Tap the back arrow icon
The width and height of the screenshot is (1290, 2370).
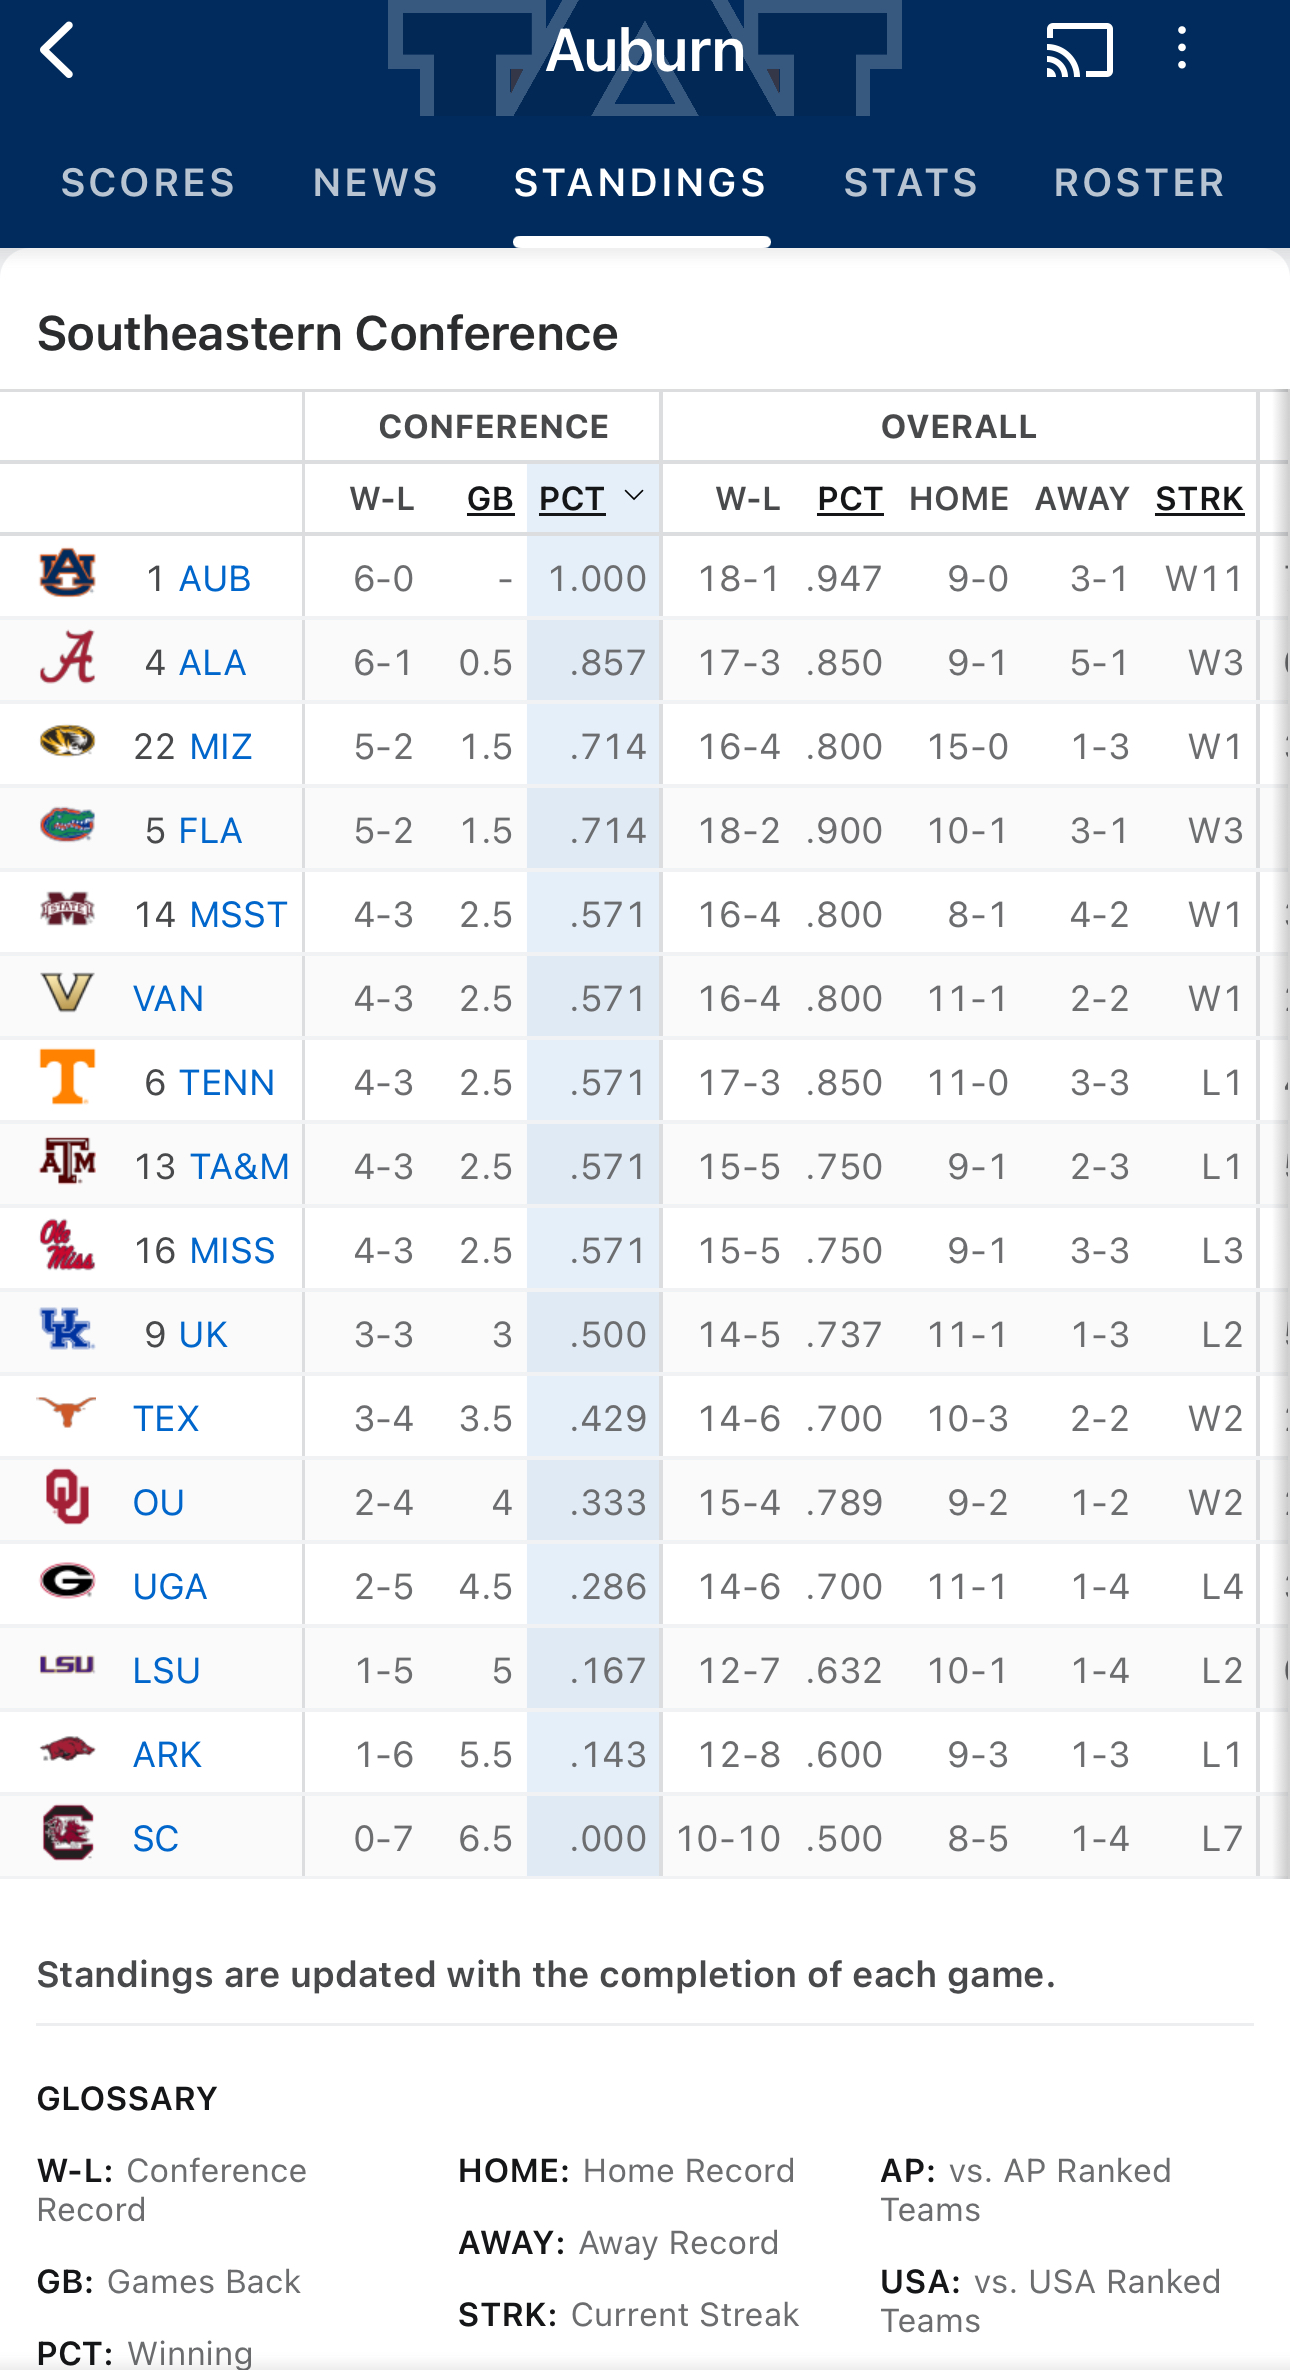coord(58,50)
